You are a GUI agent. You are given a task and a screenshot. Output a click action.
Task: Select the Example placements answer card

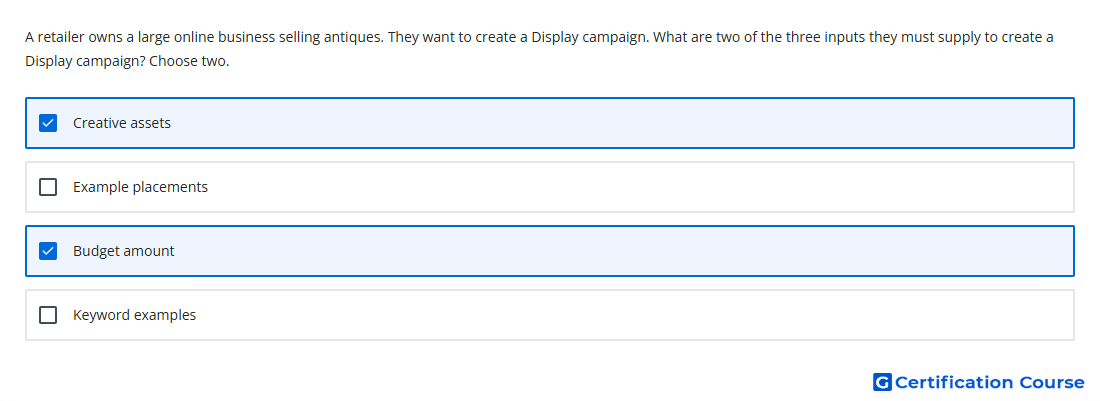pyautogui.click(x=550, y=187)
